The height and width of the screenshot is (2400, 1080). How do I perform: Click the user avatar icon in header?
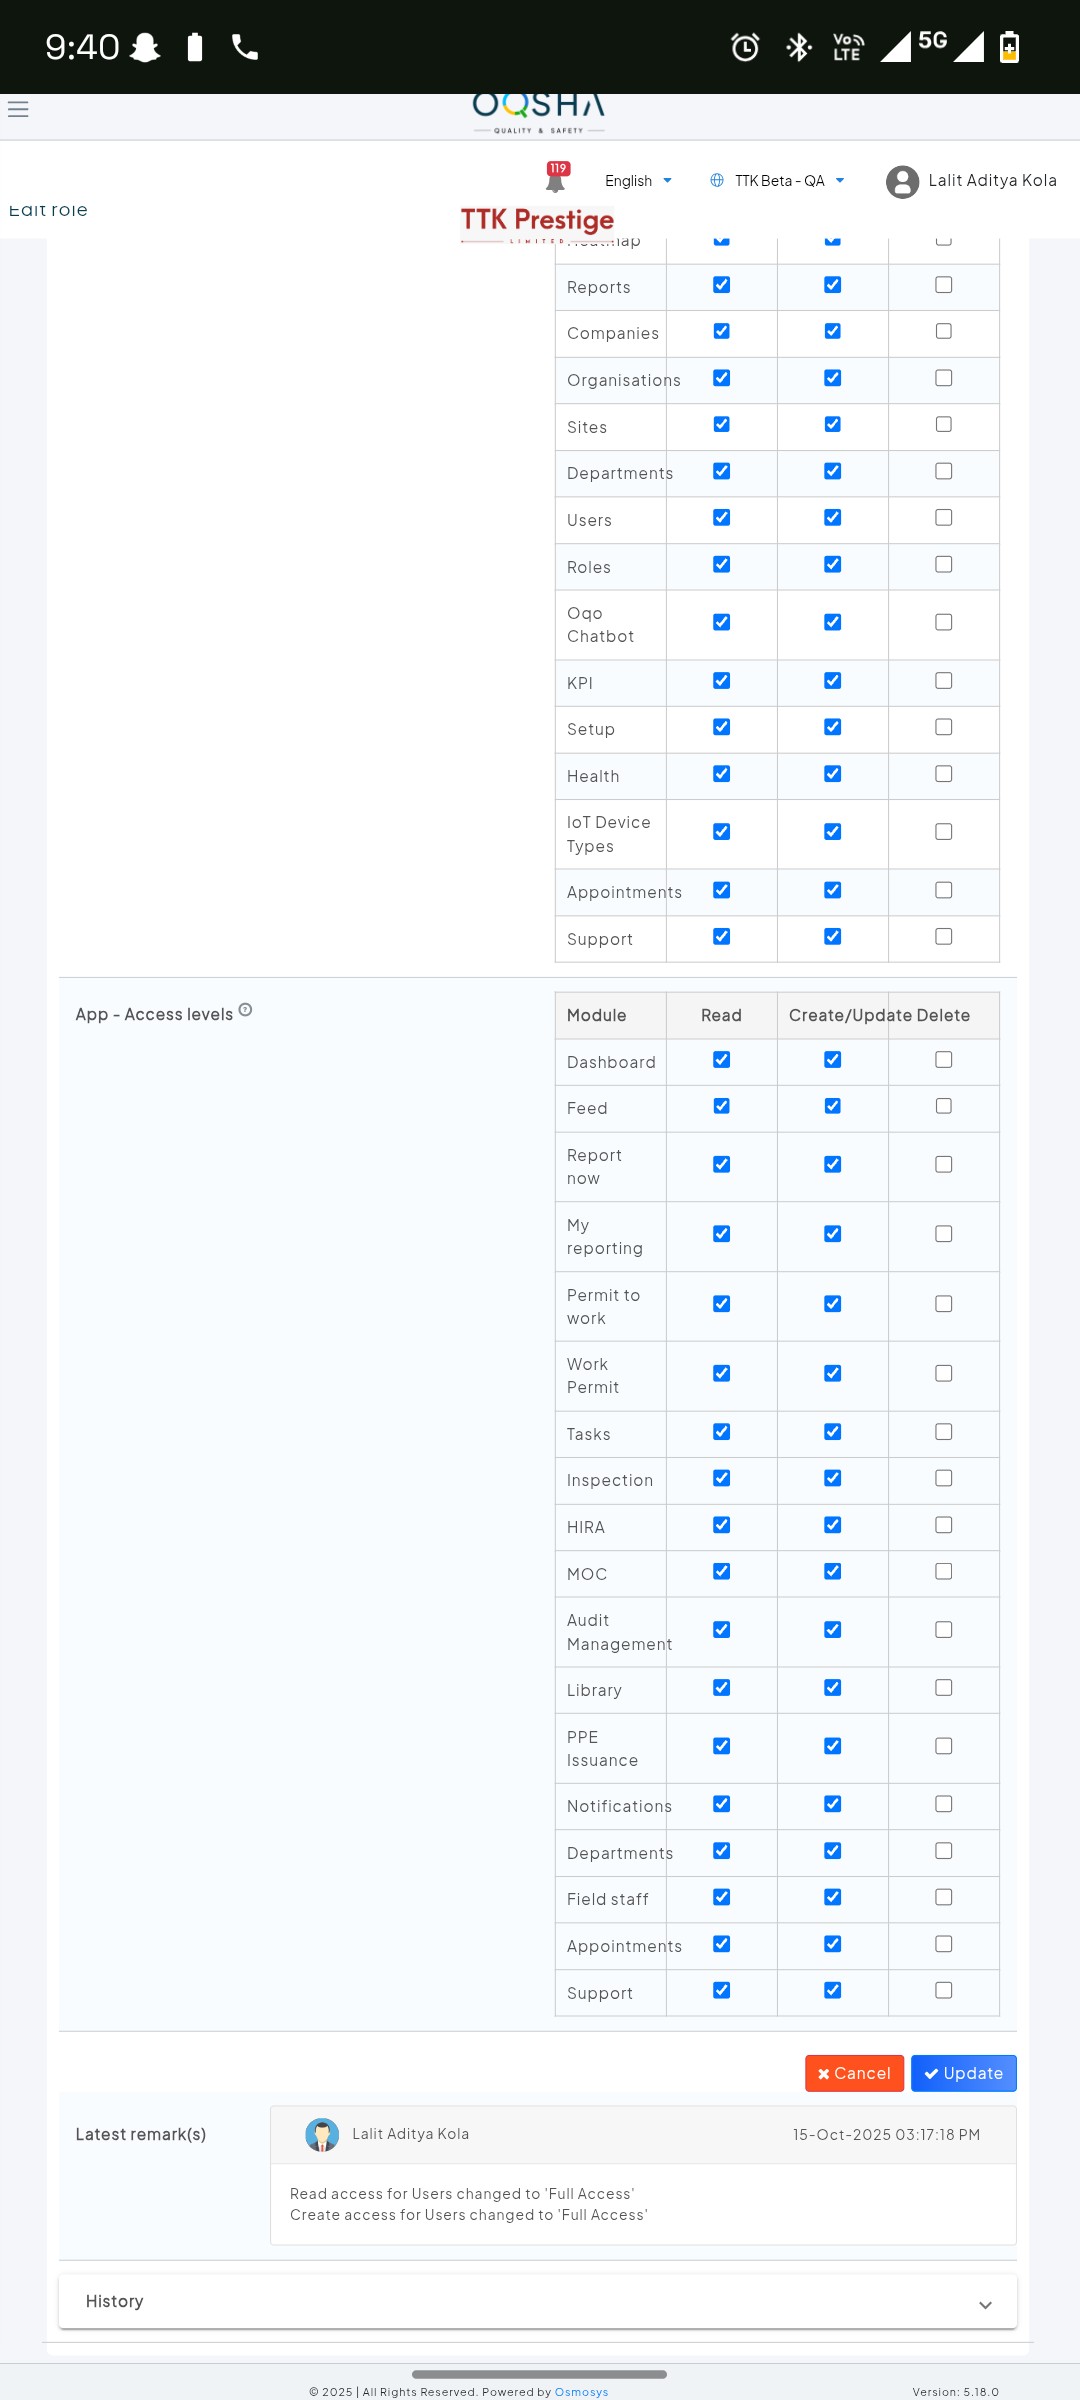pyautogui.click(x=902, y=181)
